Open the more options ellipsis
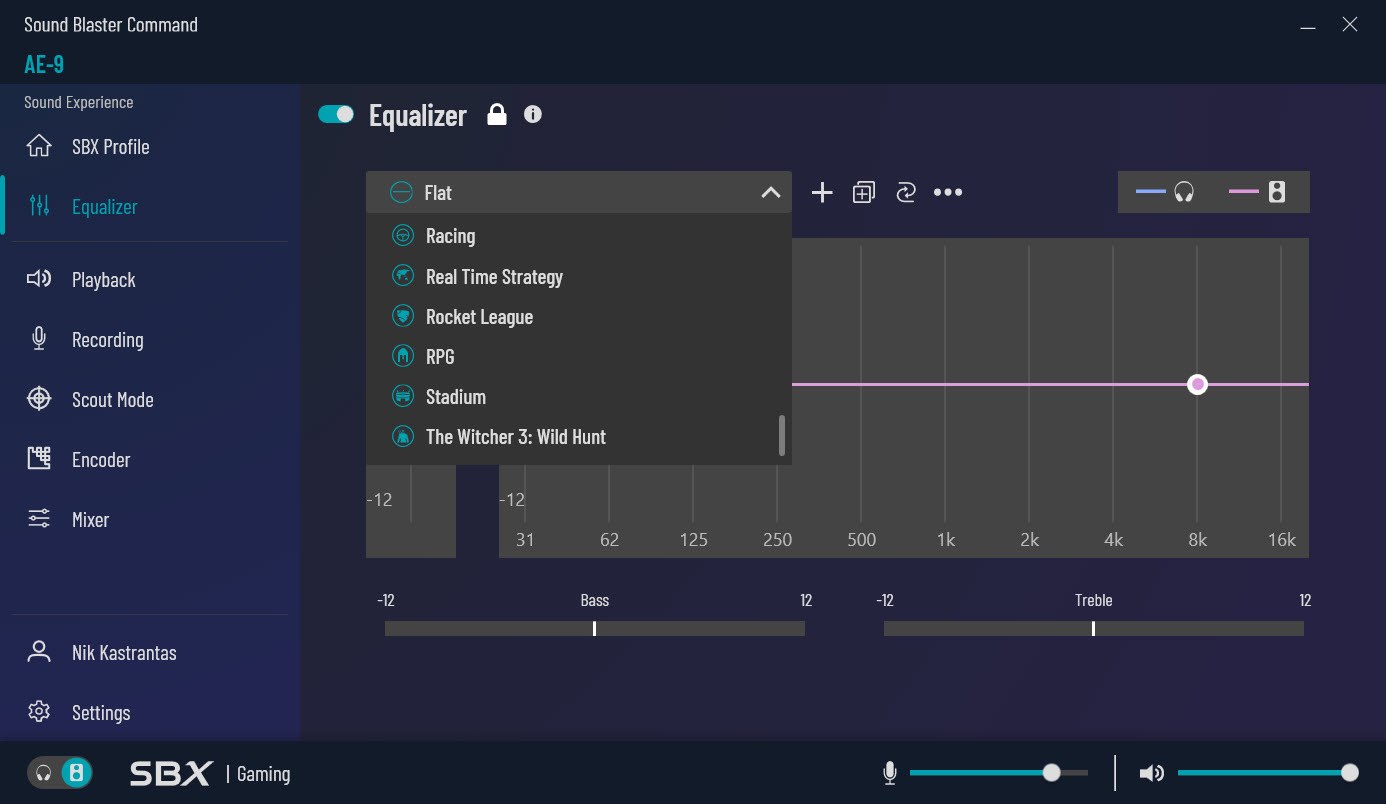Viewport: 1386px width, 804px height. click(x=948, y=193)
